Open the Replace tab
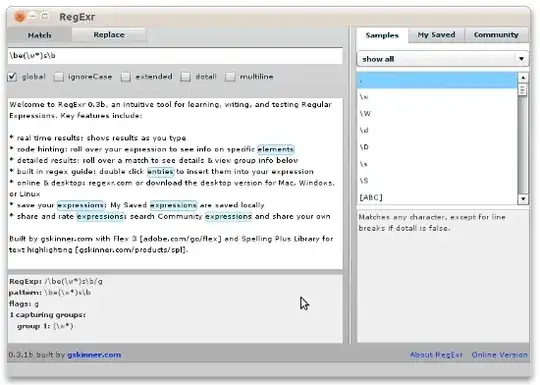The width and height of the screenshot is (540, 385). (x=108, y=35)
